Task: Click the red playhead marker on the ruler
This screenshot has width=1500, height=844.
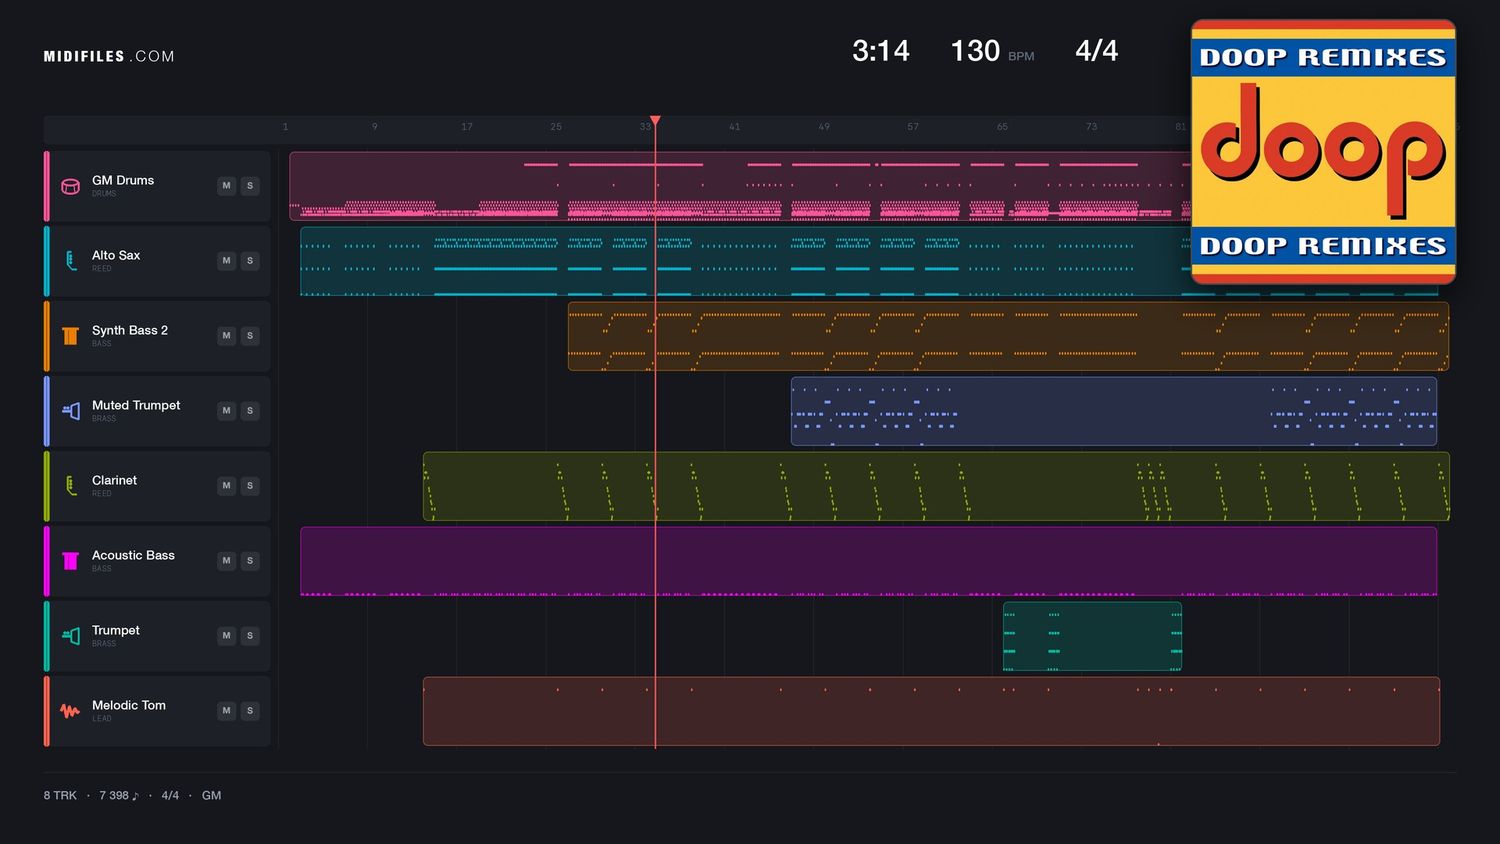Action: [x=655, y=121]
